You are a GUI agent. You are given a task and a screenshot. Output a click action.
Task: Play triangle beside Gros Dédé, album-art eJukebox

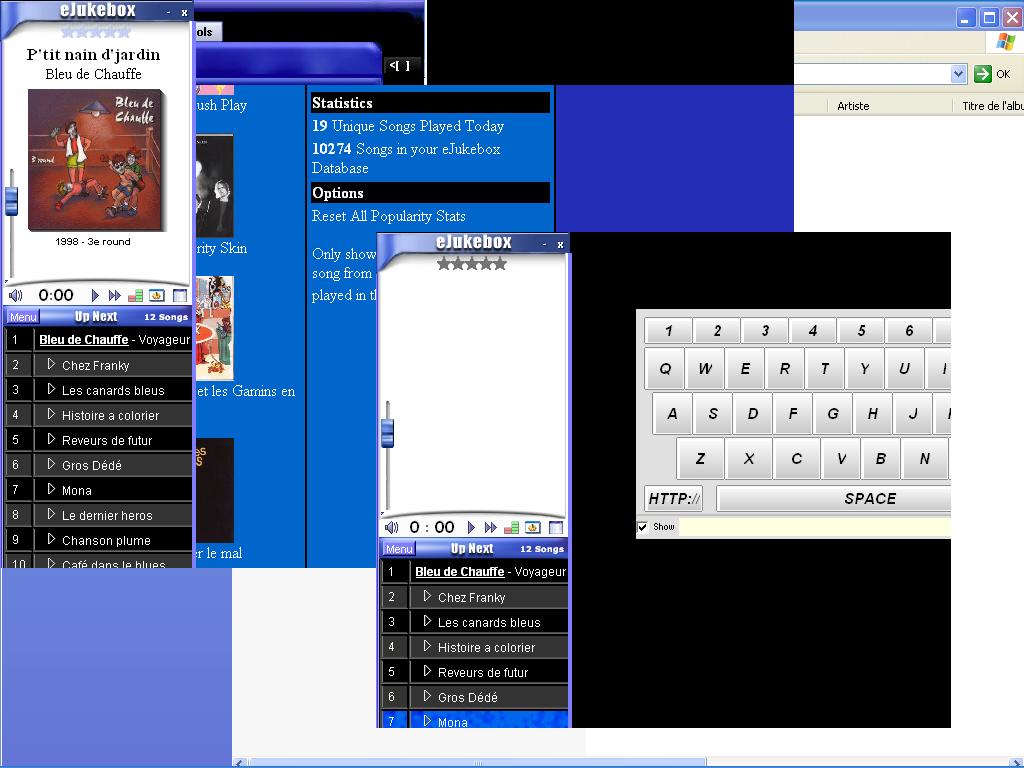point(51,464)
